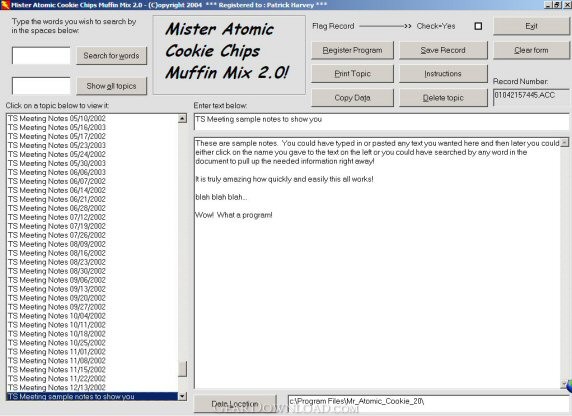Toggle the Flag Record checkbox
572x416 pixels.
click(x=478, y=26)
